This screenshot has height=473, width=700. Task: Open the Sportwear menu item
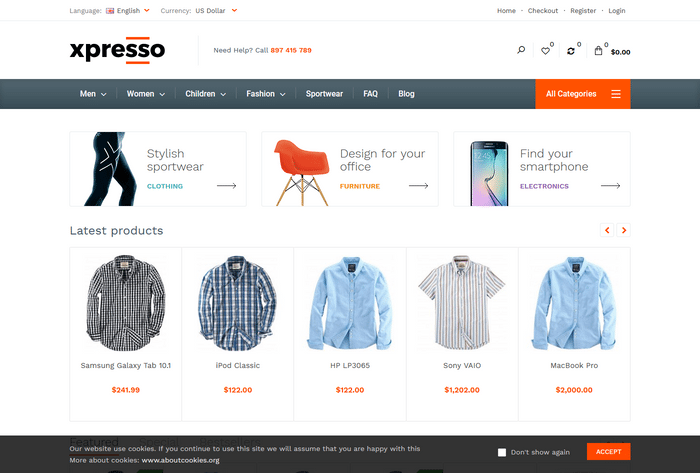click(324, 94)
